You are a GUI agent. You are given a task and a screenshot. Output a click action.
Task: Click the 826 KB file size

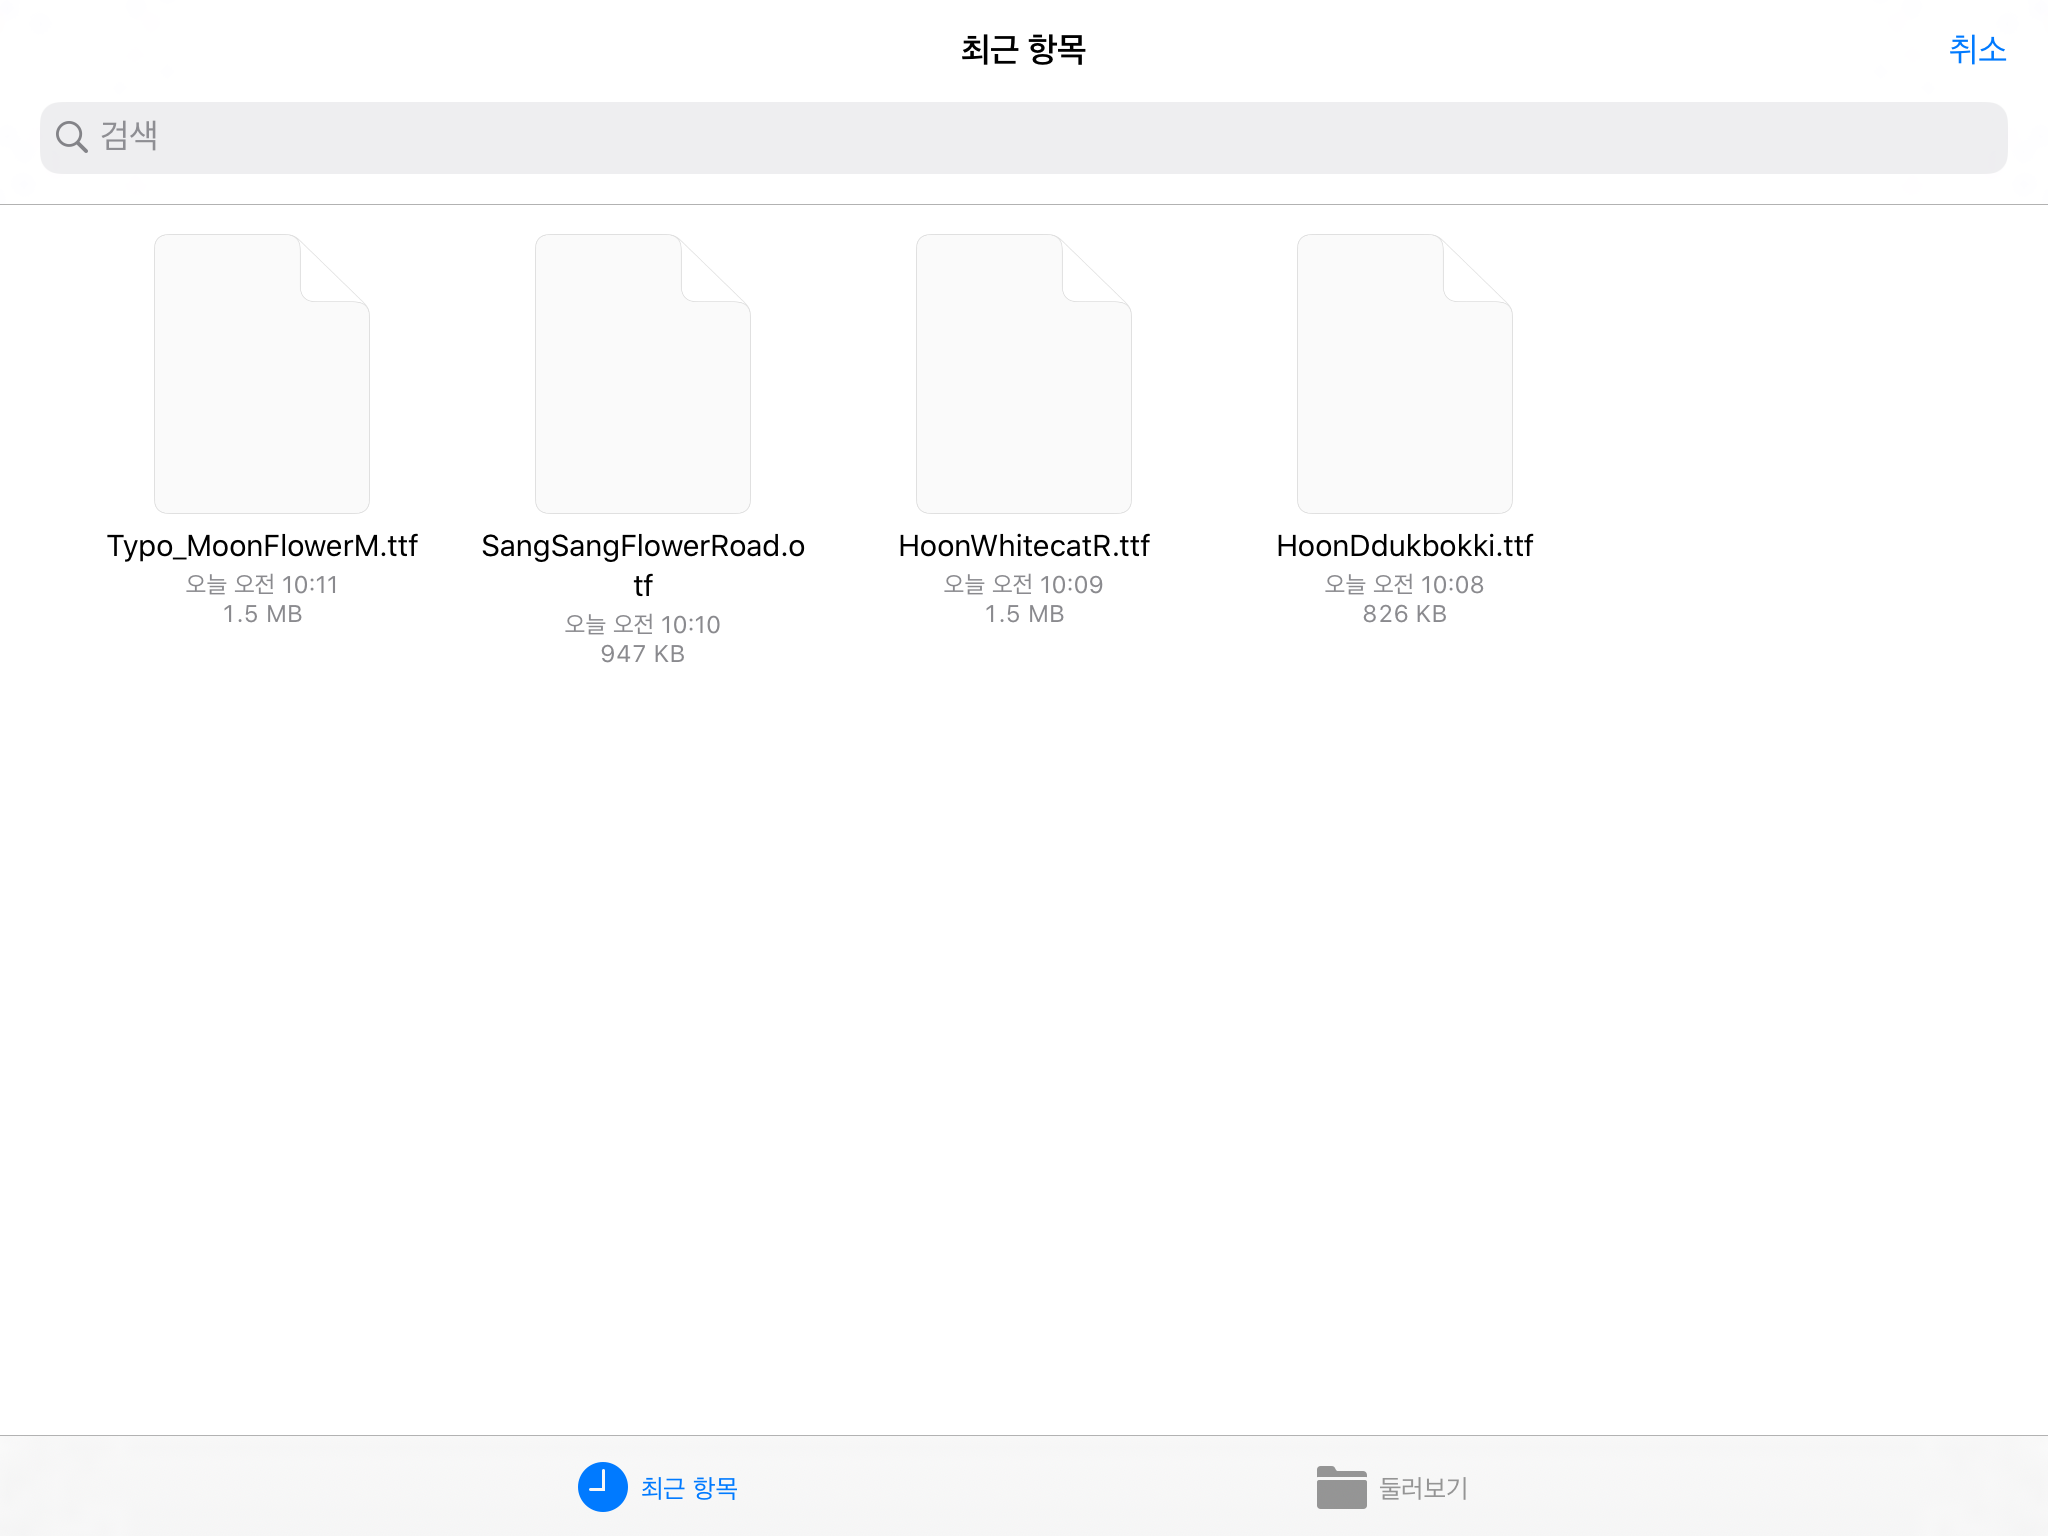[1405, 614]
